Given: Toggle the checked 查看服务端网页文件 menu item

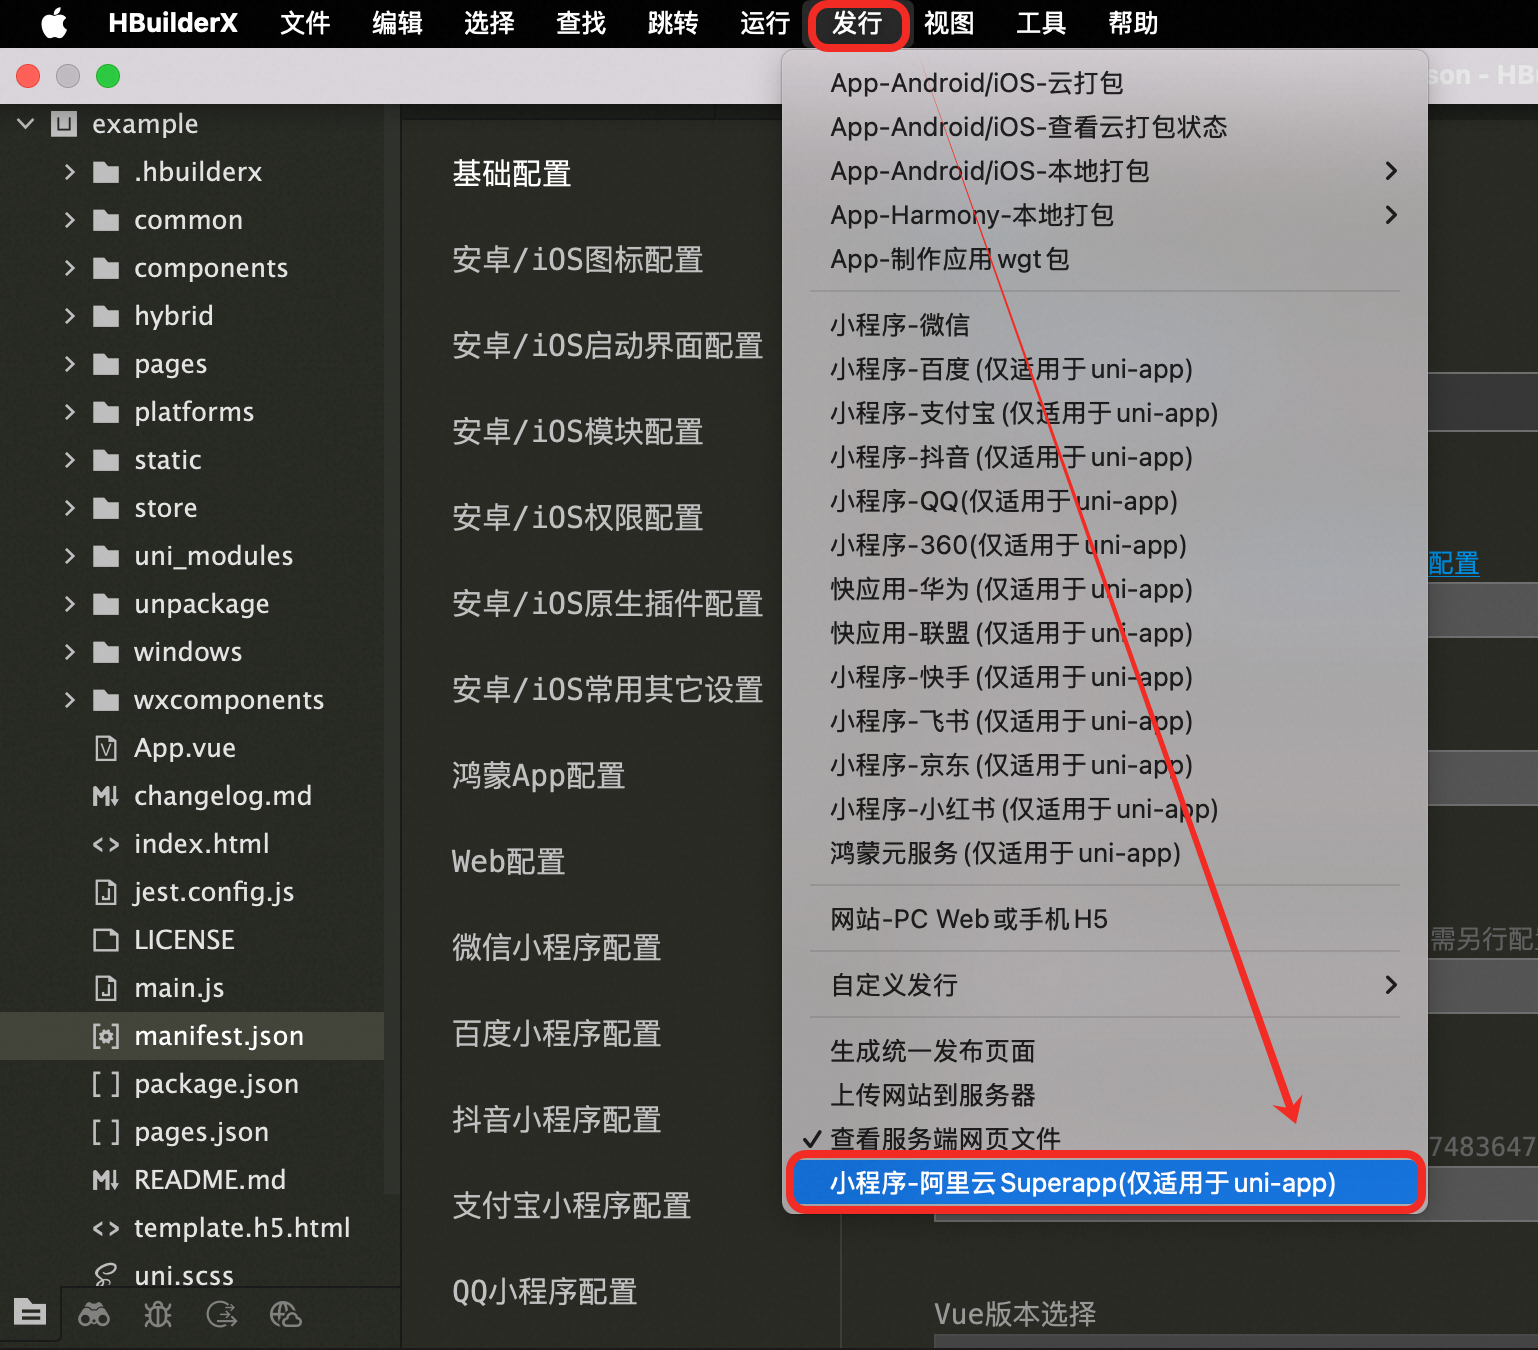Looking at the screenshot, I should [1105, 1139].
